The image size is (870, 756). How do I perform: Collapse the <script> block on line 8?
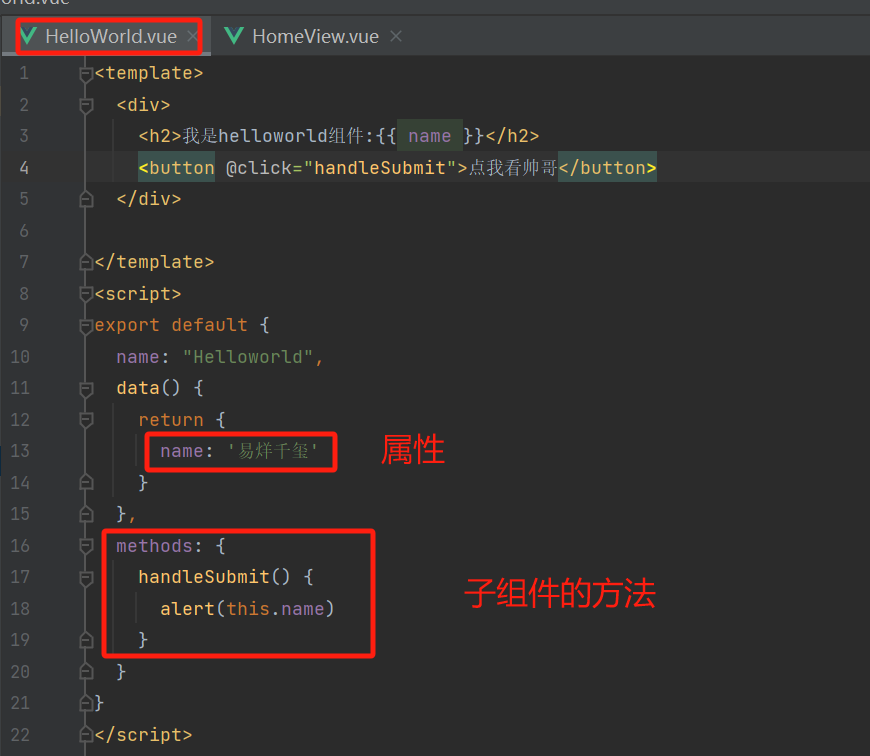coord(86,294)
